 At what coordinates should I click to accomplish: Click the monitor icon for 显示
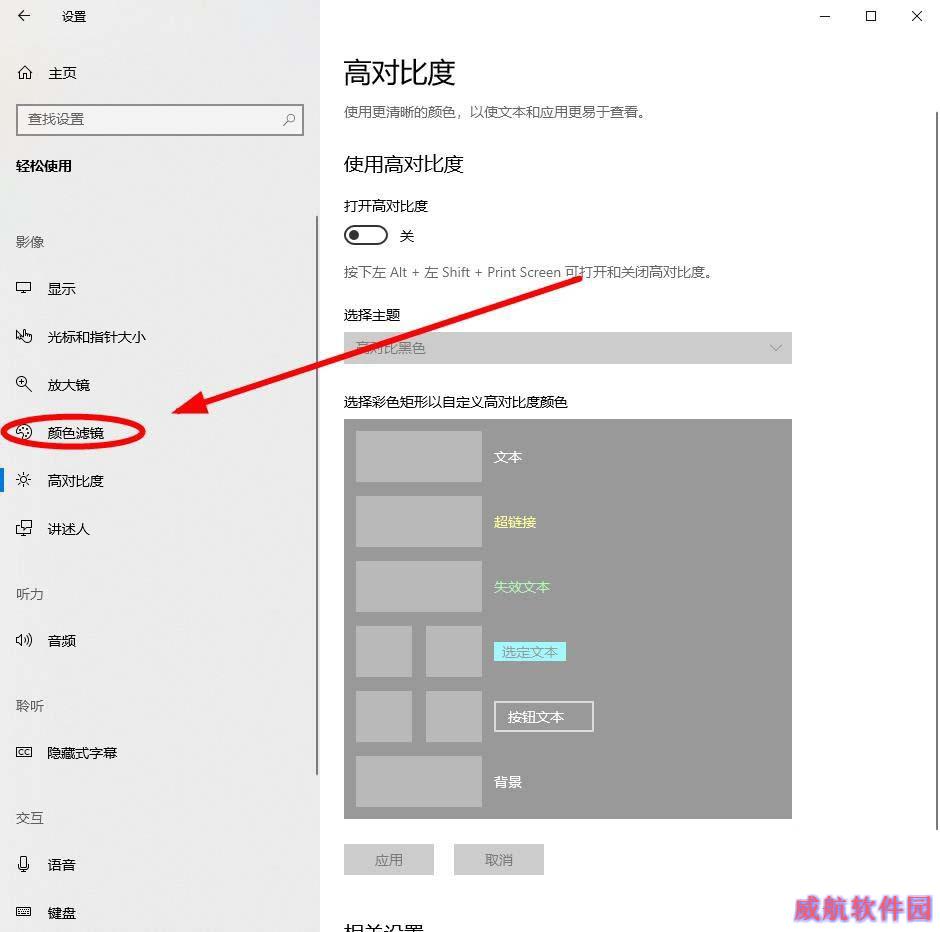point(23,288)
